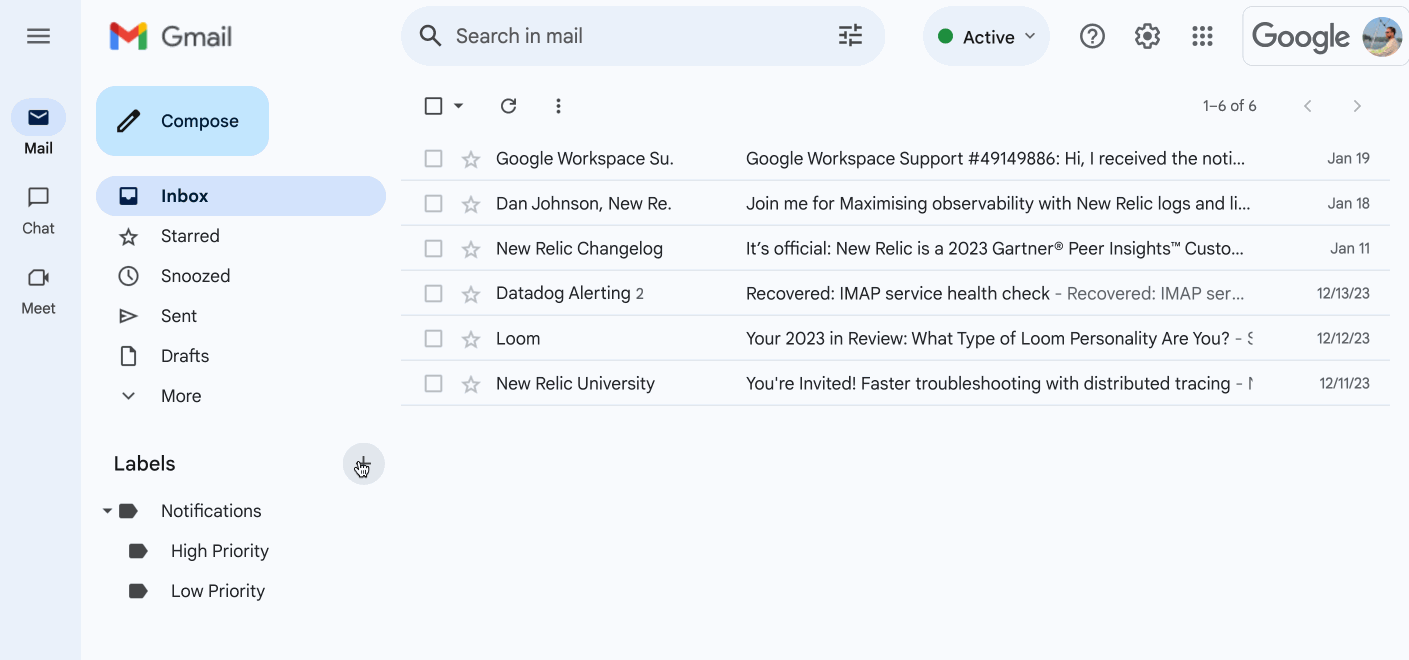Go to older messages arrow
This screenshot has height=660, width=1409.
coord(1357,106)
